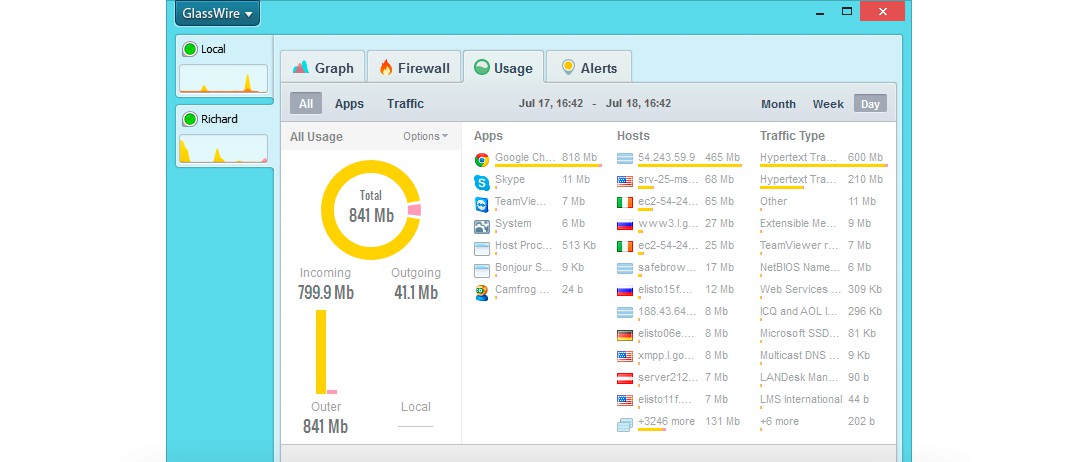
Task: Click the Incoming 799.9 Mb value
Action: 326,293
